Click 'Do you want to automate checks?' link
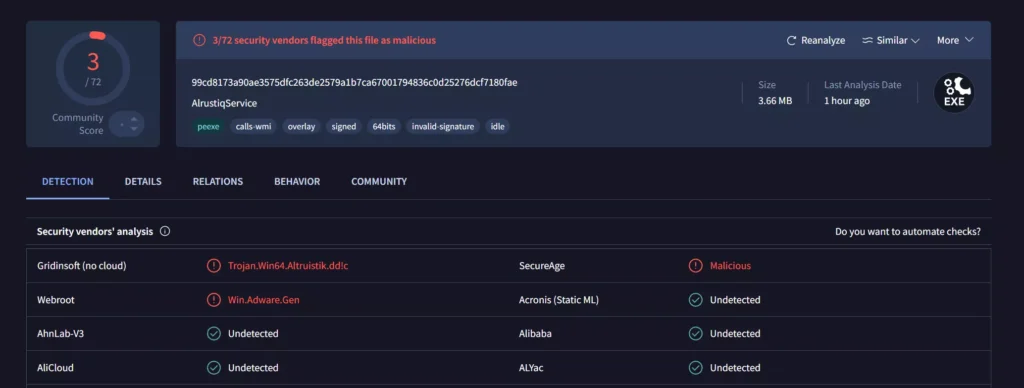 [x=908, y=231]
